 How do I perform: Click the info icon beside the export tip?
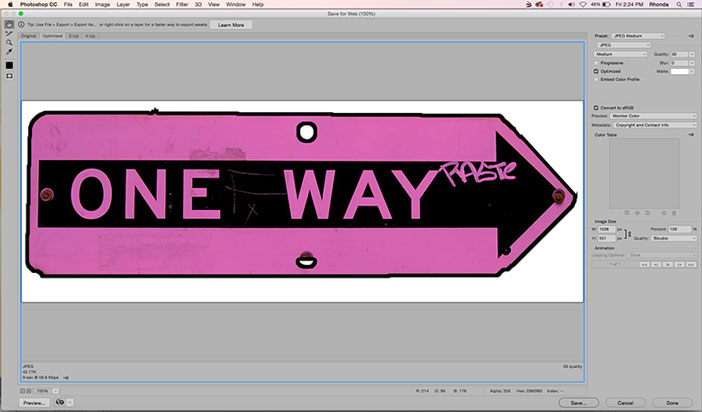click(21, 25)
